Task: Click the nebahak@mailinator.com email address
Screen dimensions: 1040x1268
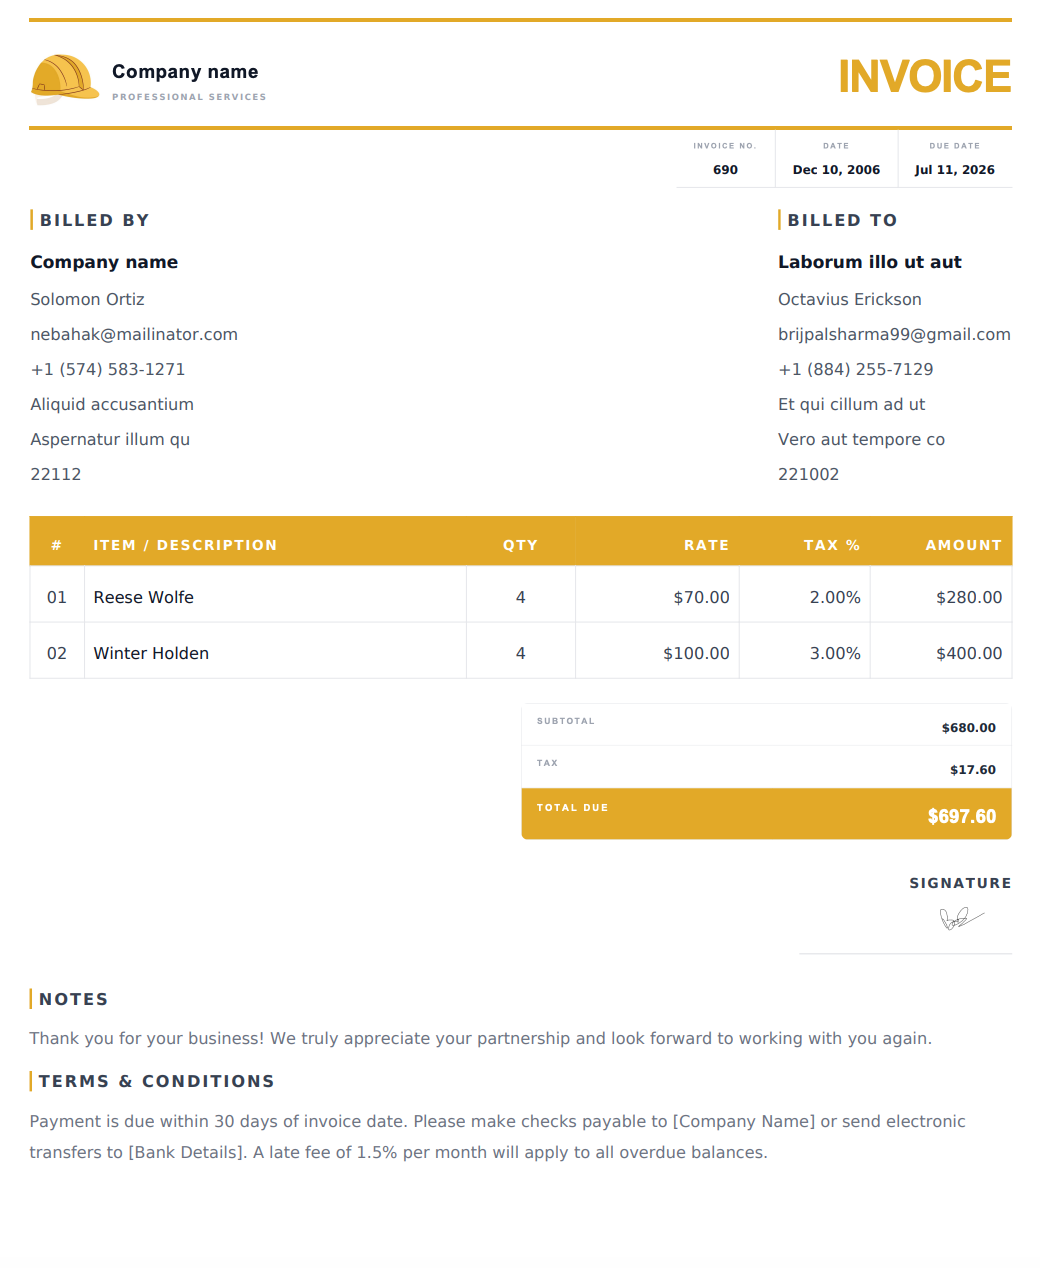Action: pos(134,334)
